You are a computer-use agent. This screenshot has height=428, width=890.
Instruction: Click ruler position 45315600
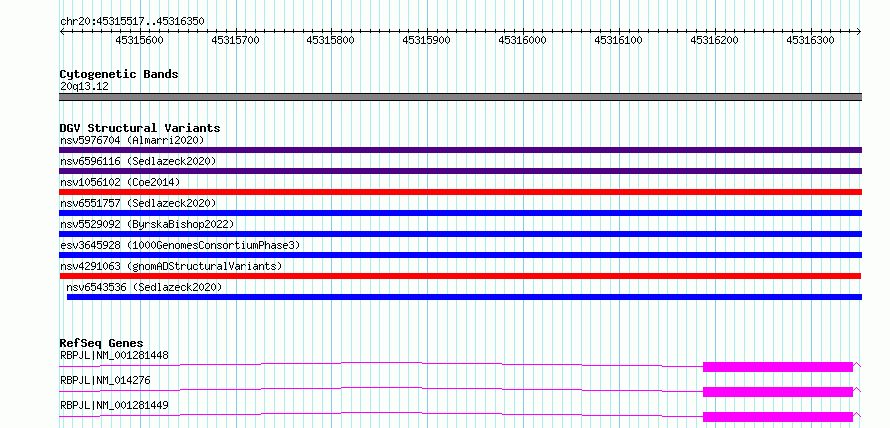(x=140, y=40)
